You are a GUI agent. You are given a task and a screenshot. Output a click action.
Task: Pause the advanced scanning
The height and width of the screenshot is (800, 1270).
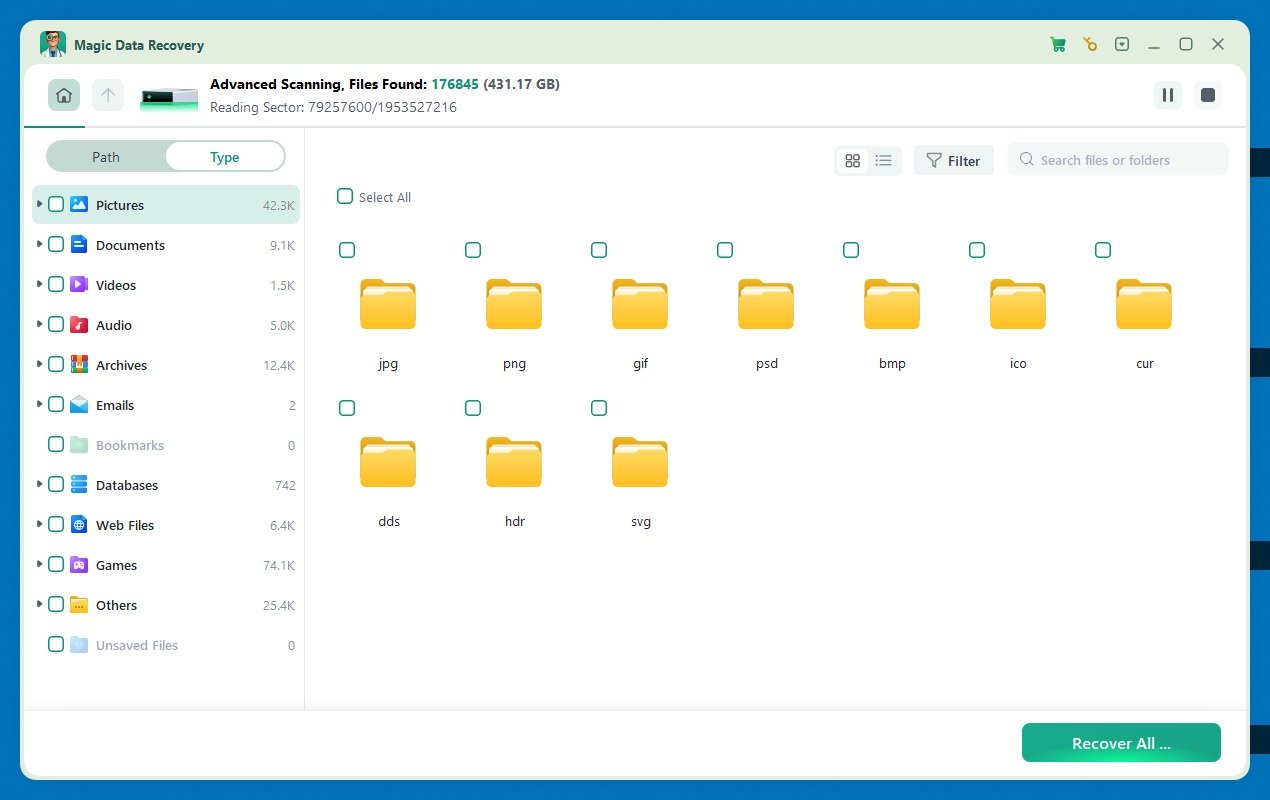click(1167, 95)
